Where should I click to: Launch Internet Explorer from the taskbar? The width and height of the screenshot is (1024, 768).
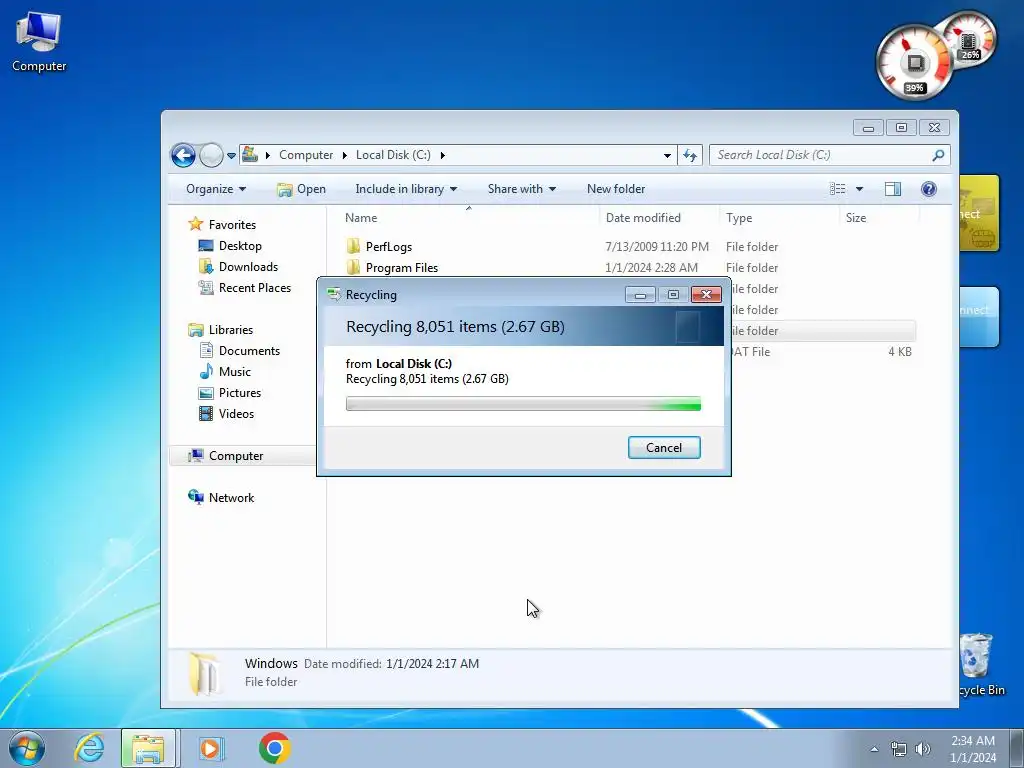pos(89,748)
